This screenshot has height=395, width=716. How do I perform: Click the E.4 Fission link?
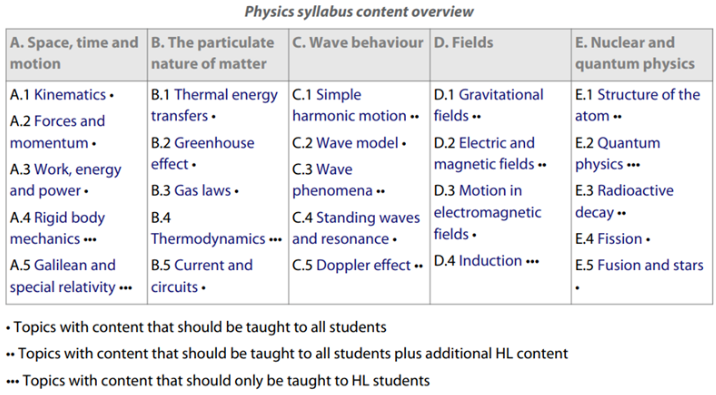620,238
